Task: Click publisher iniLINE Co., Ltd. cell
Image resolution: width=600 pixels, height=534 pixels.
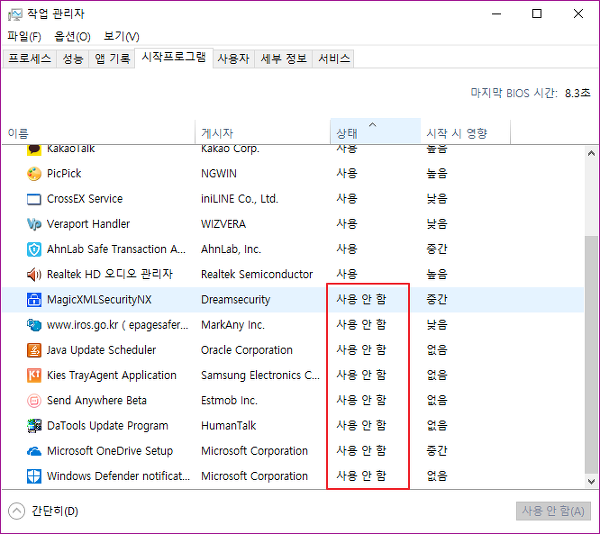Action: point(240,199)
